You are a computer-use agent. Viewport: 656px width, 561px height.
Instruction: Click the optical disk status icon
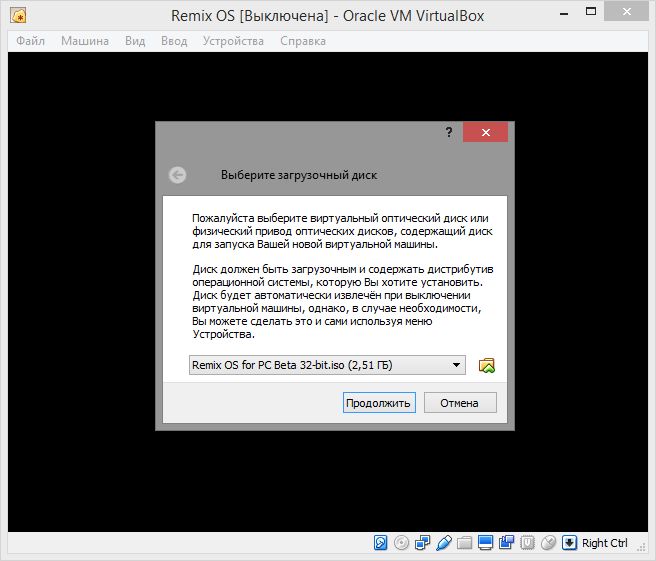tap(402, 543)
